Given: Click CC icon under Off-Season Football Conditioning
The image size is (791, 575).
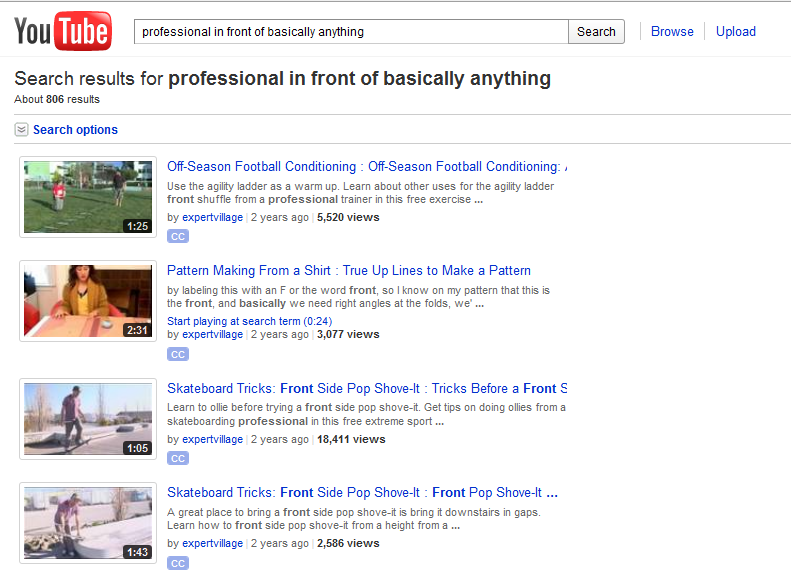Looking at the screenshot, I should 178,236.
